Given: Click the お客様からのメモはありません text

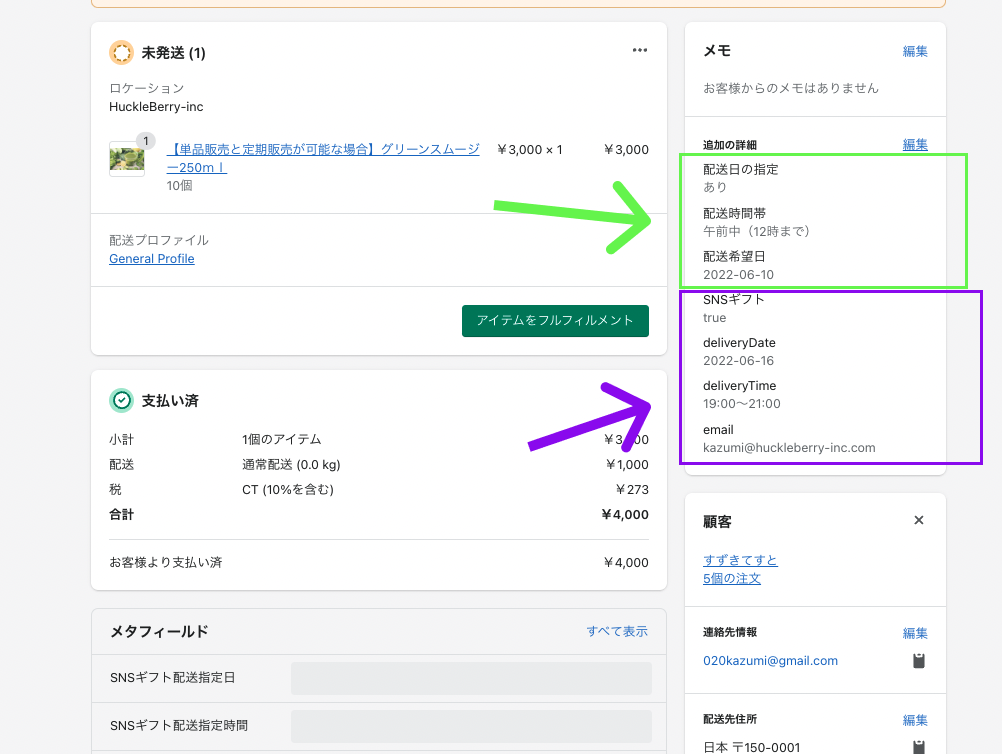Looking at the screenshot, I should pyautogui.click(x=790, y=88).
